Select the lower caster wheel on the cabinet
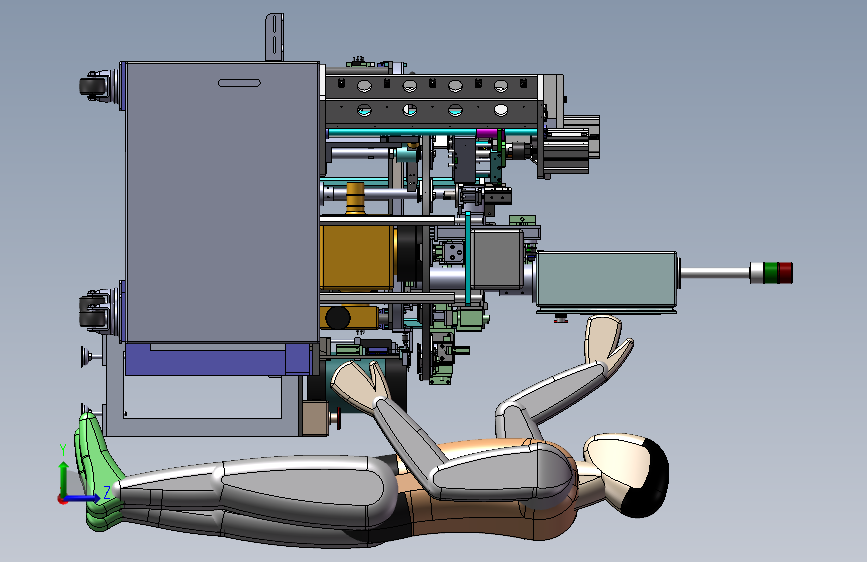The width and height of the screenshot is (867, 562). pos(92,310)
